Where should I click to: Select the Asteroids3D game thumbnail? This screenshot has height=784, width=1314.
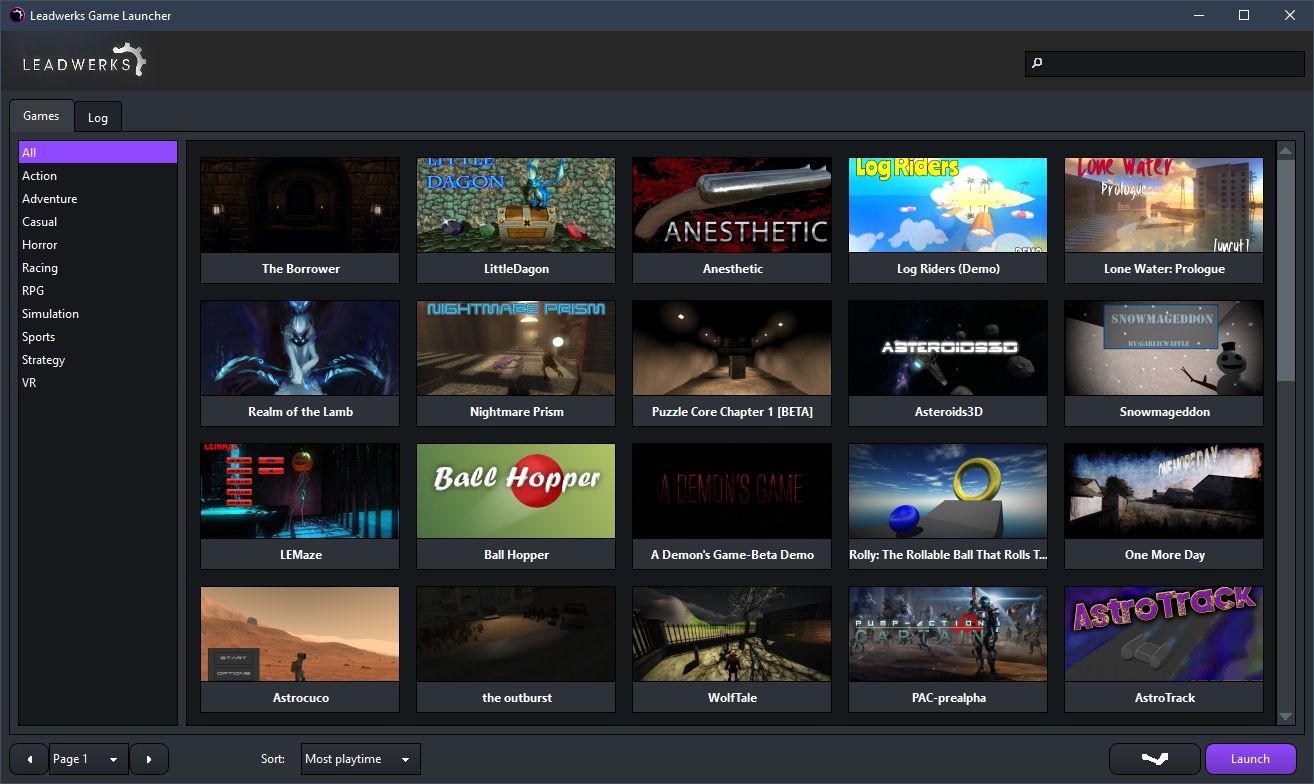tap(948, 348)
